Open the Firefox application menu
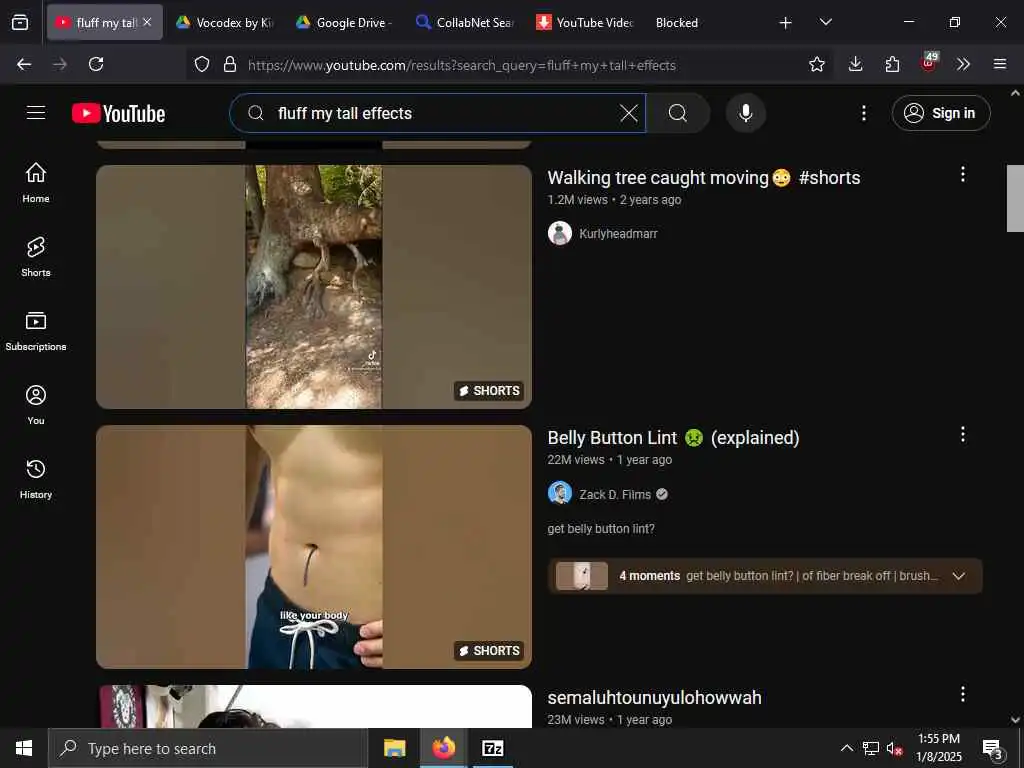1024x768 pixels. tap(1000, 64)
